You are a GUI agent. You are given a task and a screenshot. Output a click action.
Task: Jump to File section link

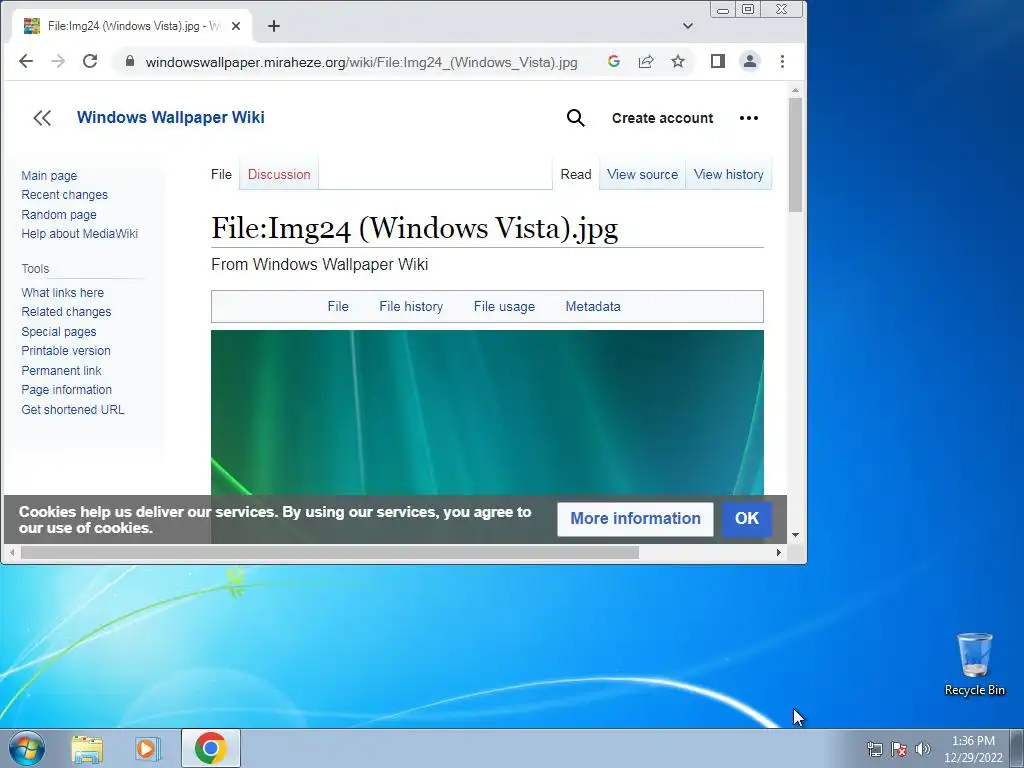pos(338,306)
